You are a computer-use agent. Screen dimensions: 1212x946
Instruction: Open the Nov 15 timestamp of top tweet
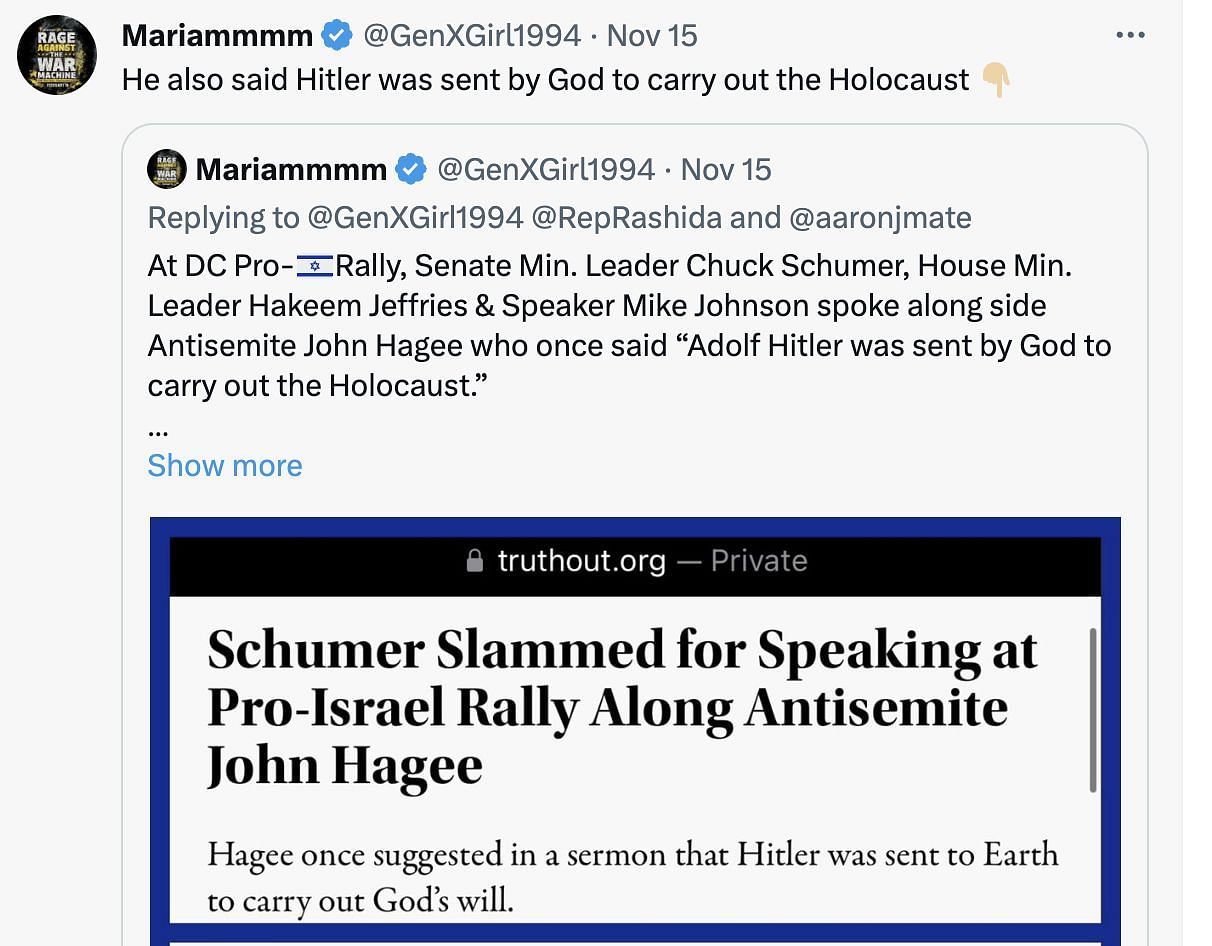652,36
